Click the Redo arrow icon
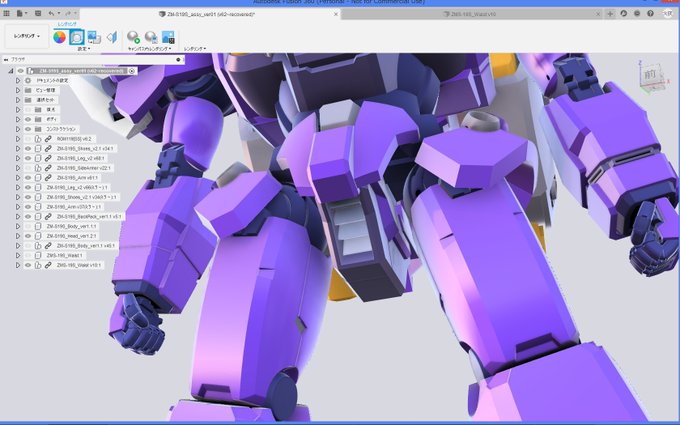This screenshot has width=680, height=425. (68, 13)
